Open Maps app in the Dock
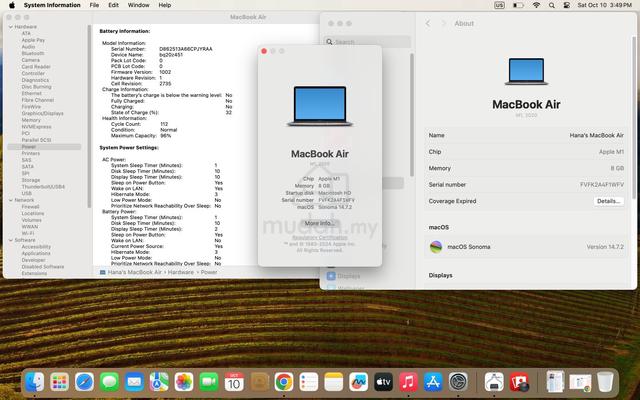The height and width of the screenshot is (400, 640). (159, 382)
